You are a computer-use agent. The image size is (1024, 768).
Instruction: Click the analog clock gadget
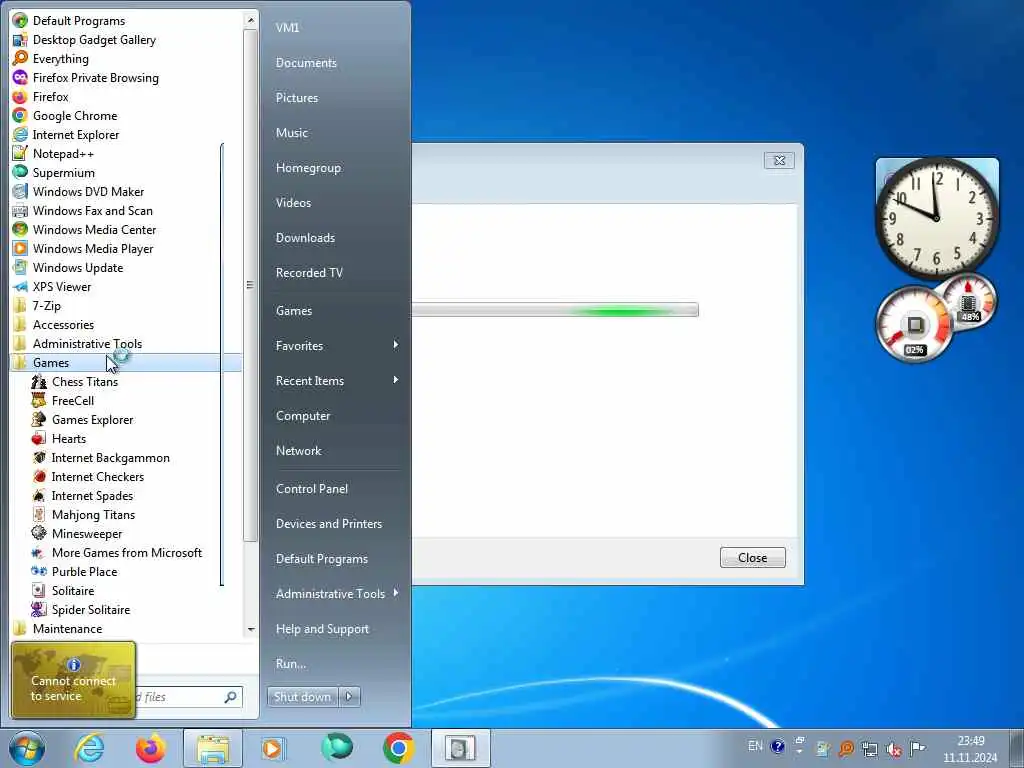point(937,218)
